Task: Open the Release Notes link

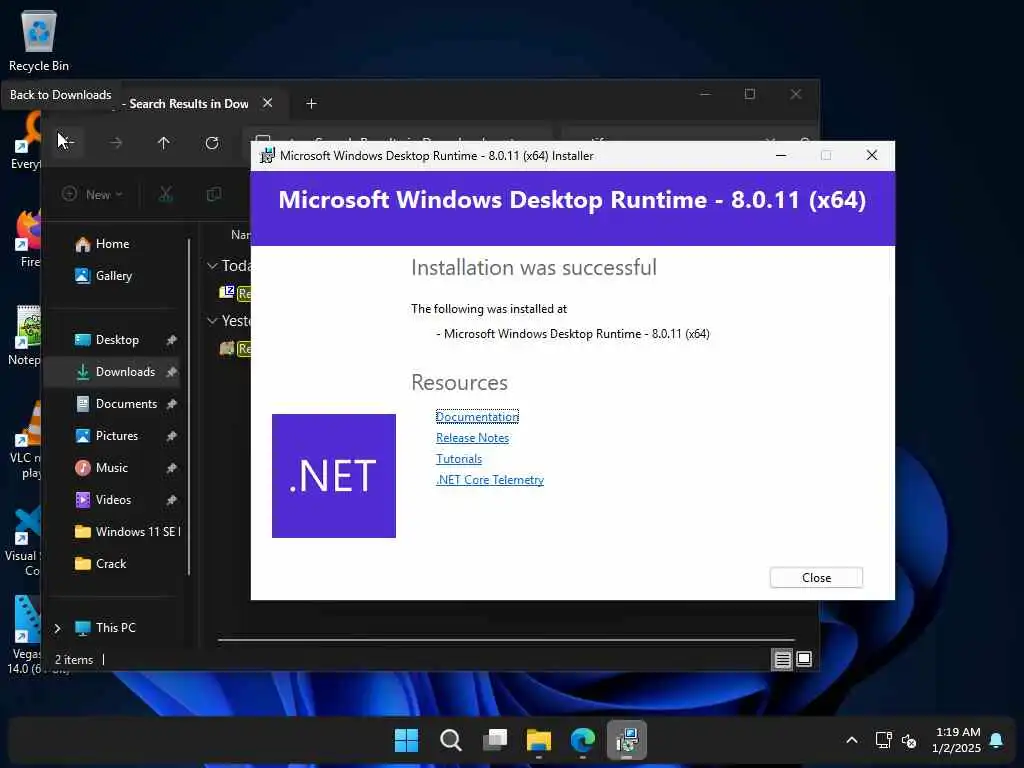Action: point(472,438)
